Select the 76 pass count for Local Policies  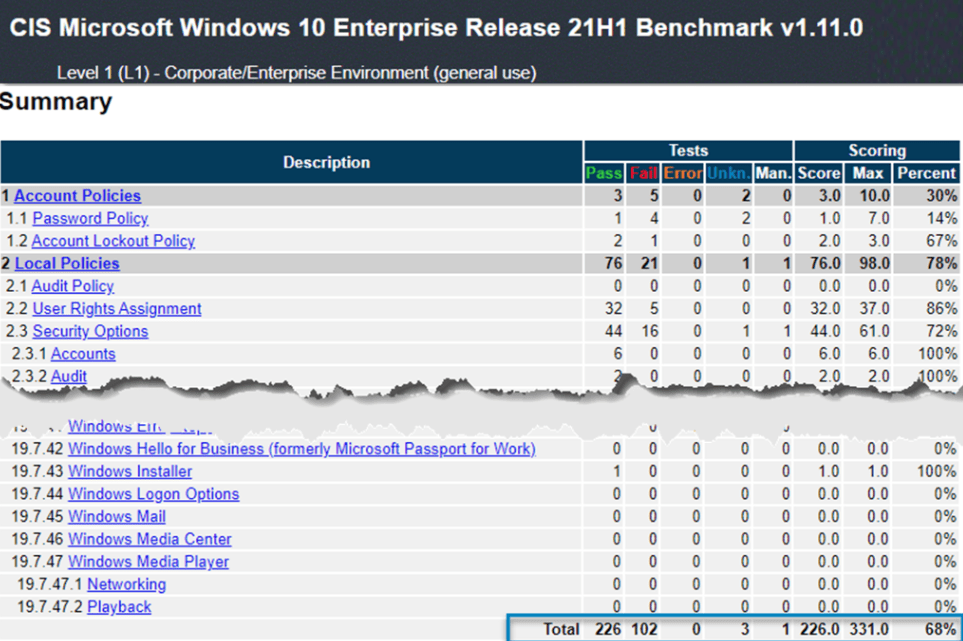click(x=613, y=263)
